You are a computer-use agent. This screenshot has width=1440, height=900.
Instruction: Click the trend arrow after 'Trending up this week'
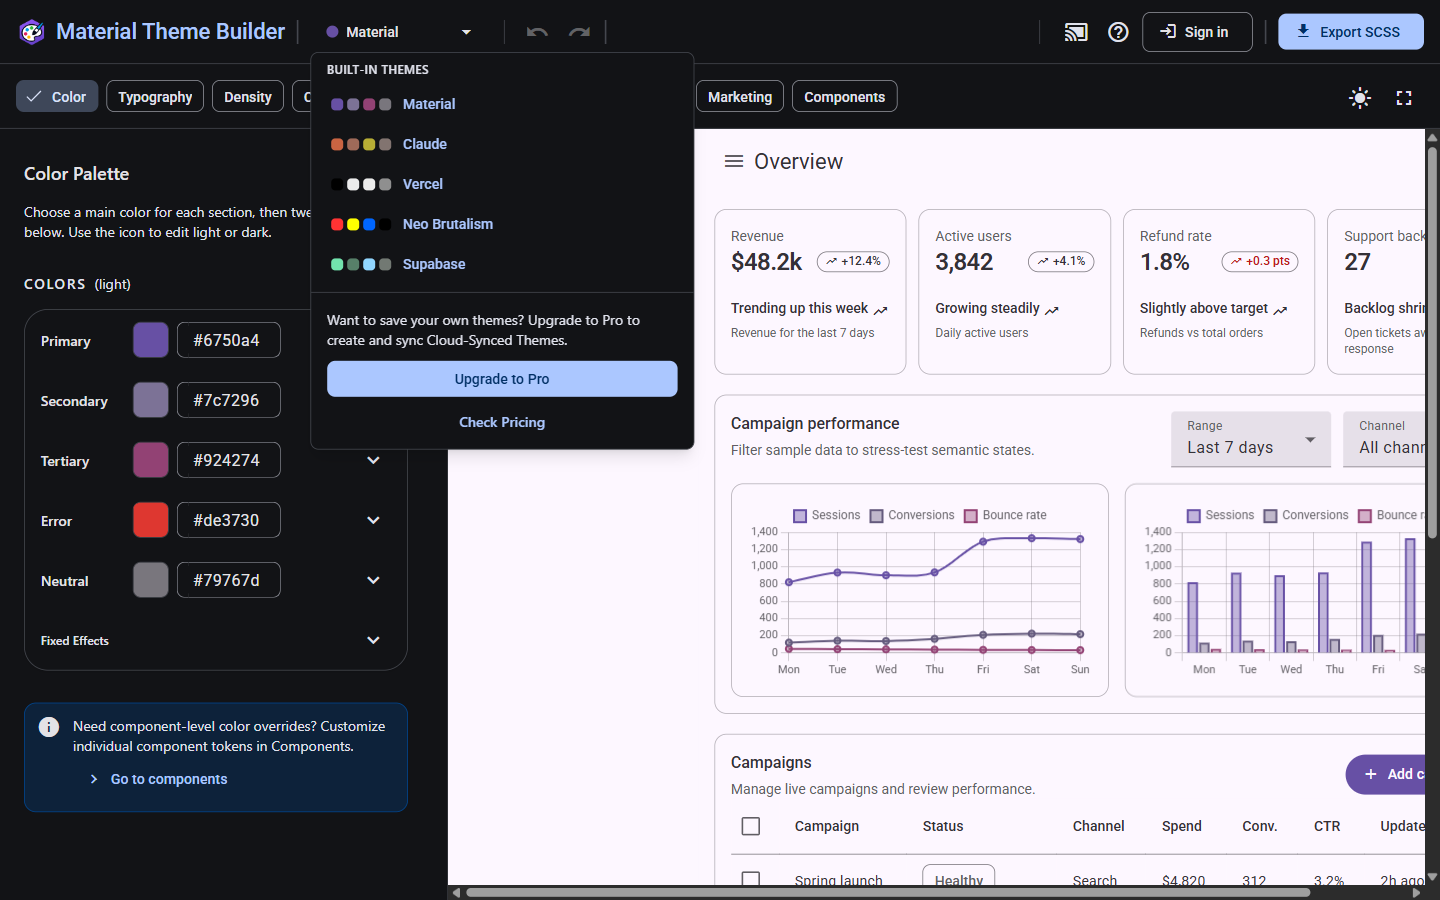pyautogui.click(x=881, y=310)
